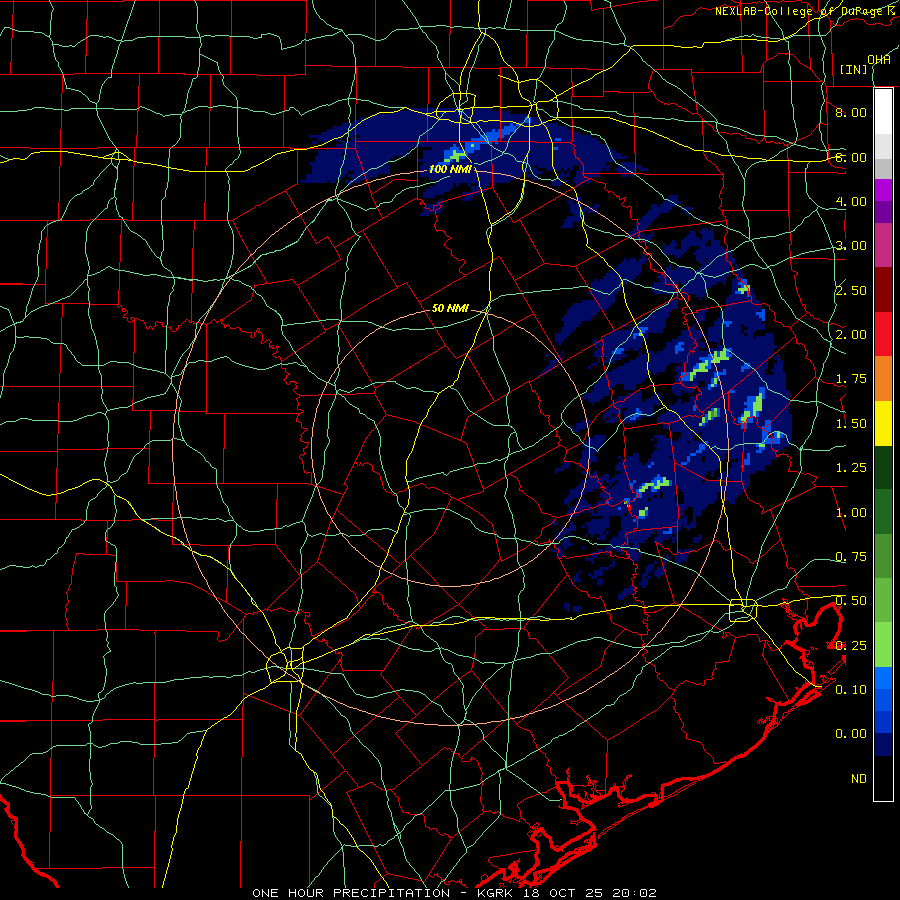
Task: Click the ND legend label
Action: click(859, 779)
